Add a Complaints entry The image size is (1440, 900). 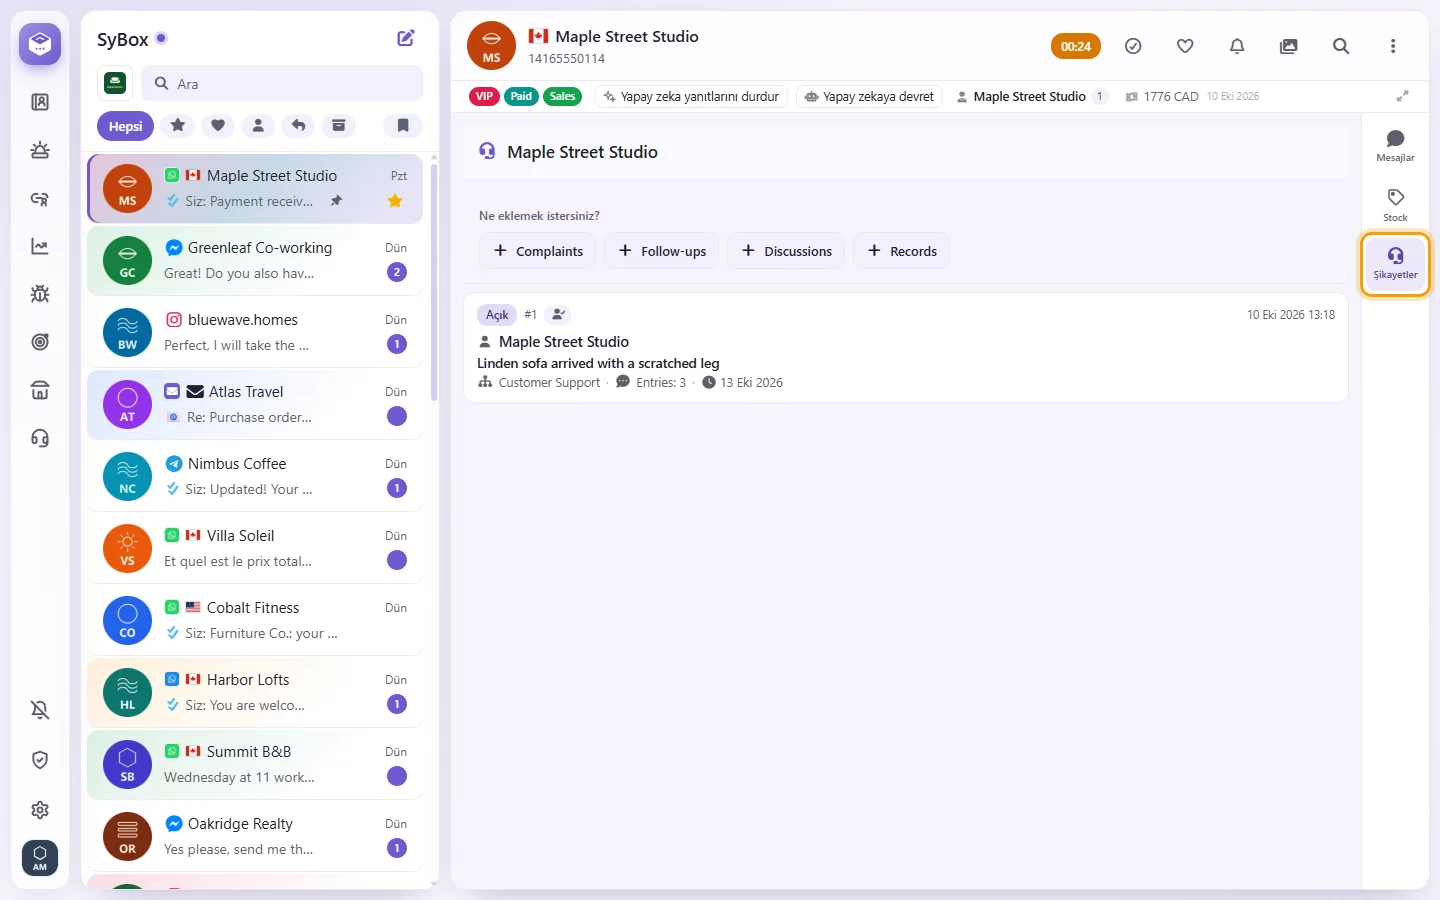pyautogui.click(x=538, y=251)
